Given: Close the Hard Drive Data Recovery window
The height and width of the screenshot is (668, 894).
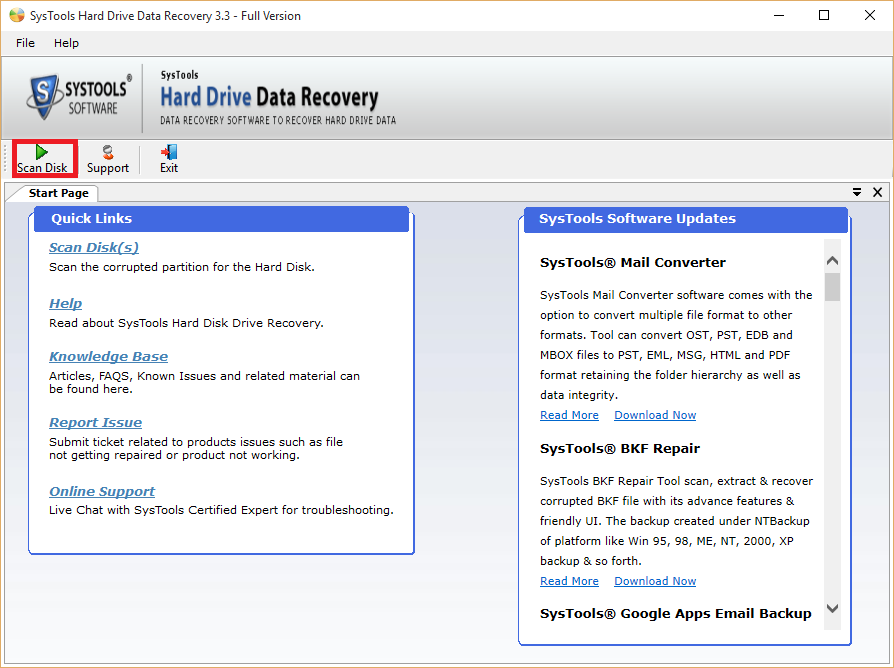Looking at the screenshot, I should click(x=869, y=15).
